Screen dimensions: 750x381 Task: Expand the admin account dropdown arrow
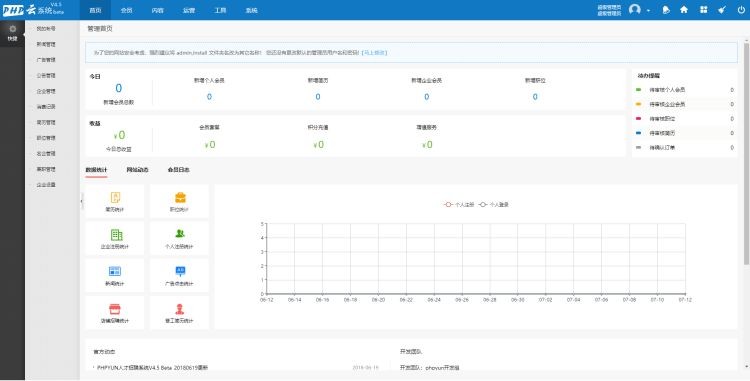tap(649, 11)
